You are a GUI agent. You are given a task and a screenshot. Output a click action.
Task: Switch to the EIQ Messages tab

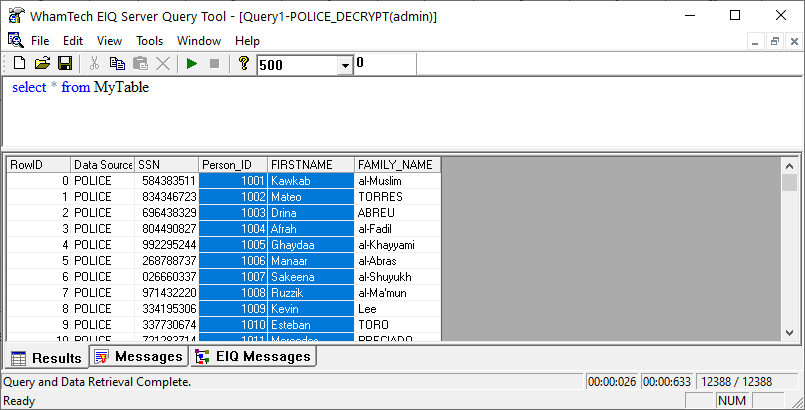253,356
